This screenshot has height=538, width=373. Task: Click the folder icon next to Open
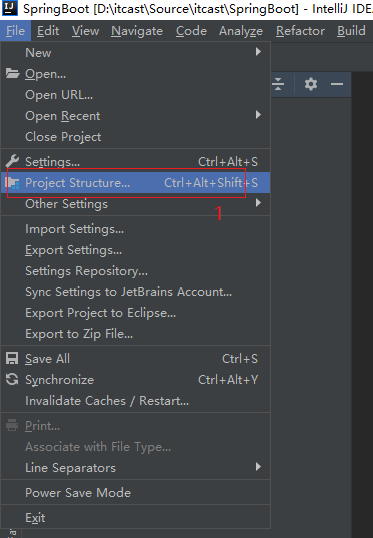click(x=12, y=73)
